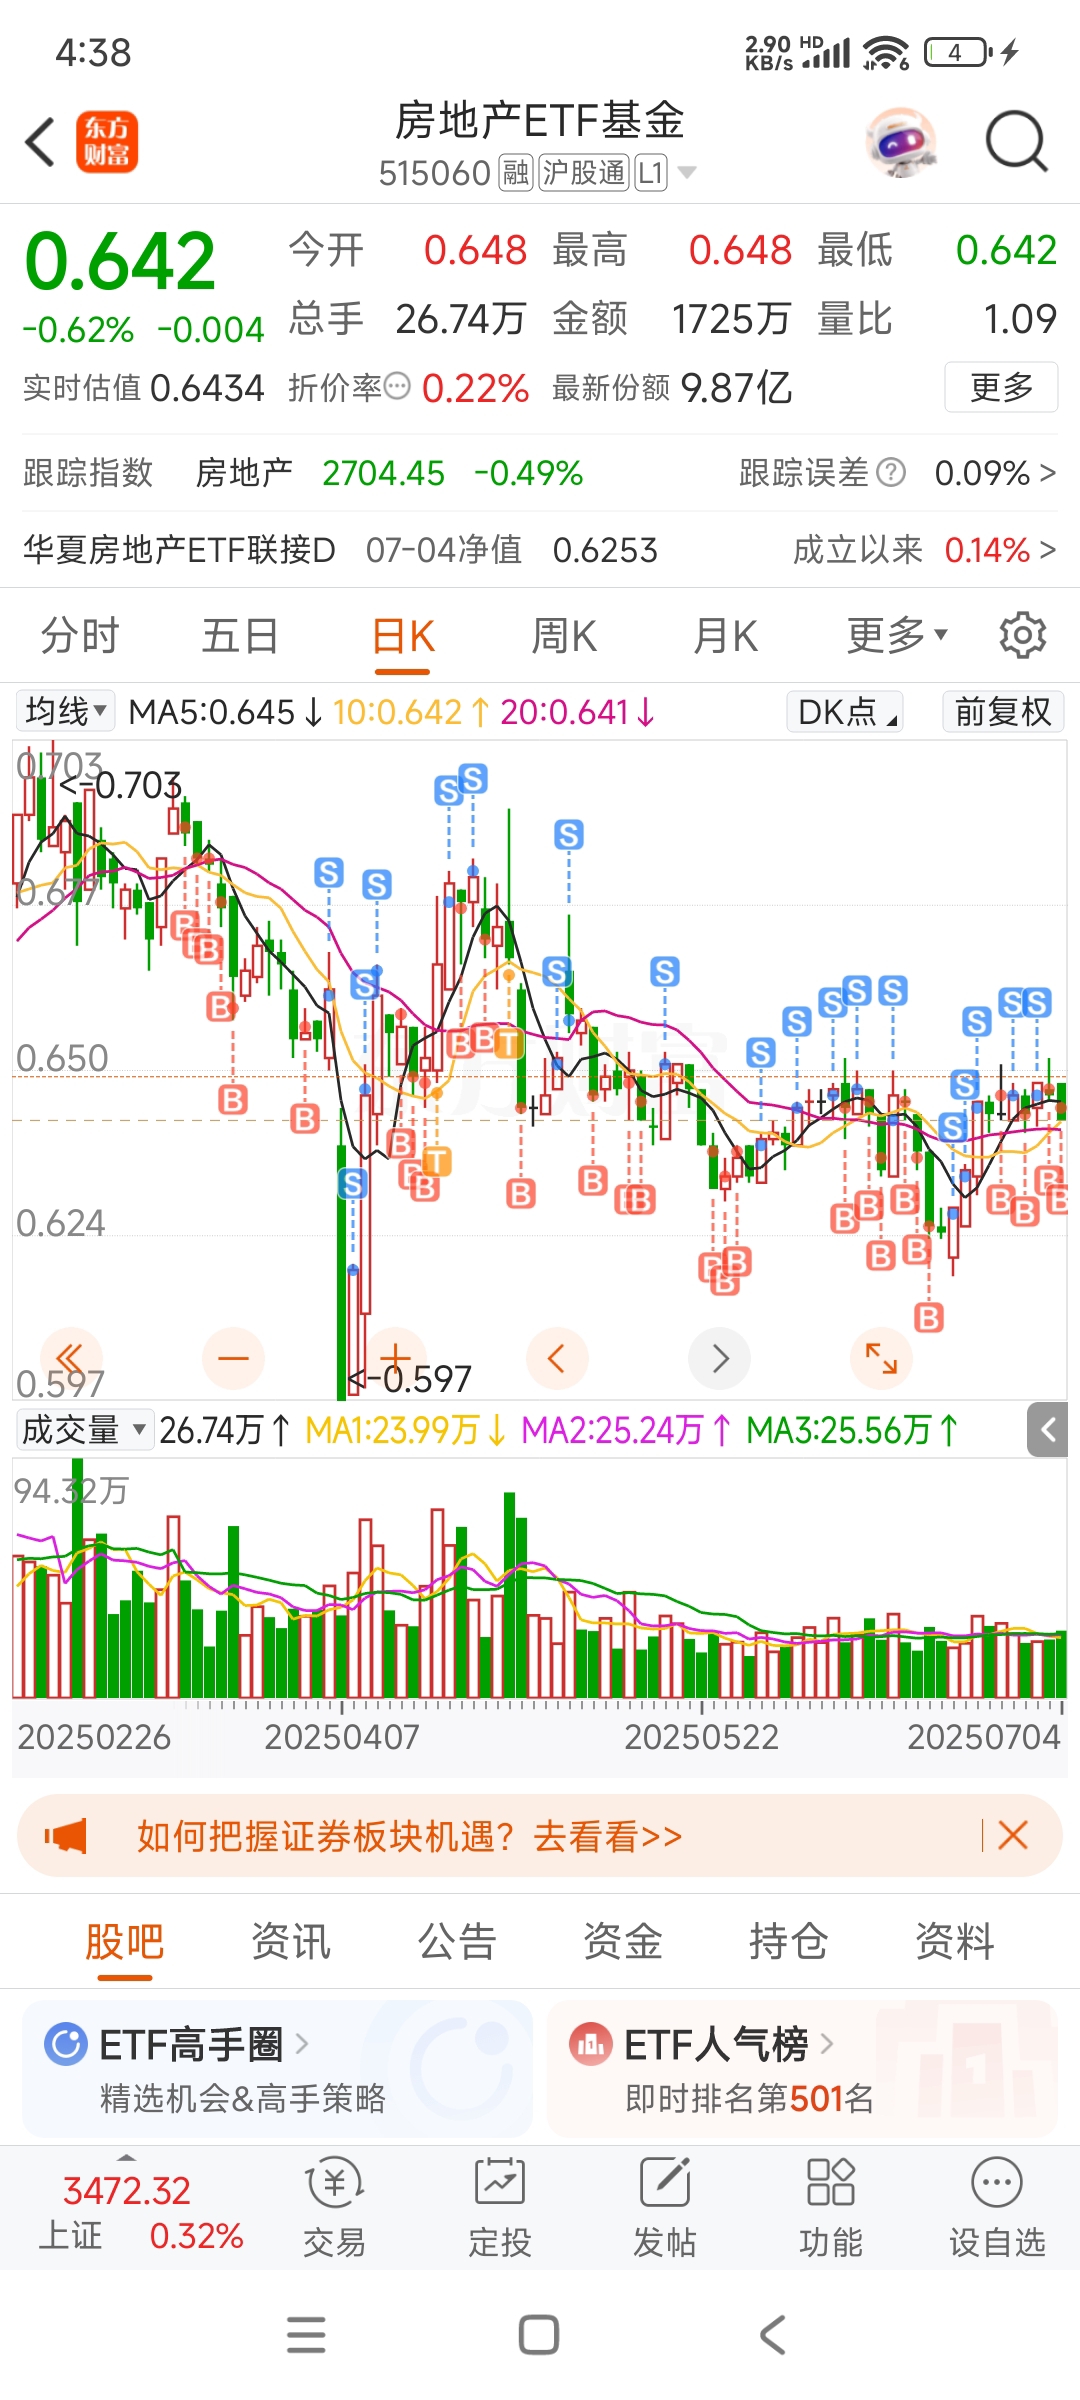1080x2400 pixels.
Task: Open ETF人气榜 ranking card
Action: [802, 2069]
